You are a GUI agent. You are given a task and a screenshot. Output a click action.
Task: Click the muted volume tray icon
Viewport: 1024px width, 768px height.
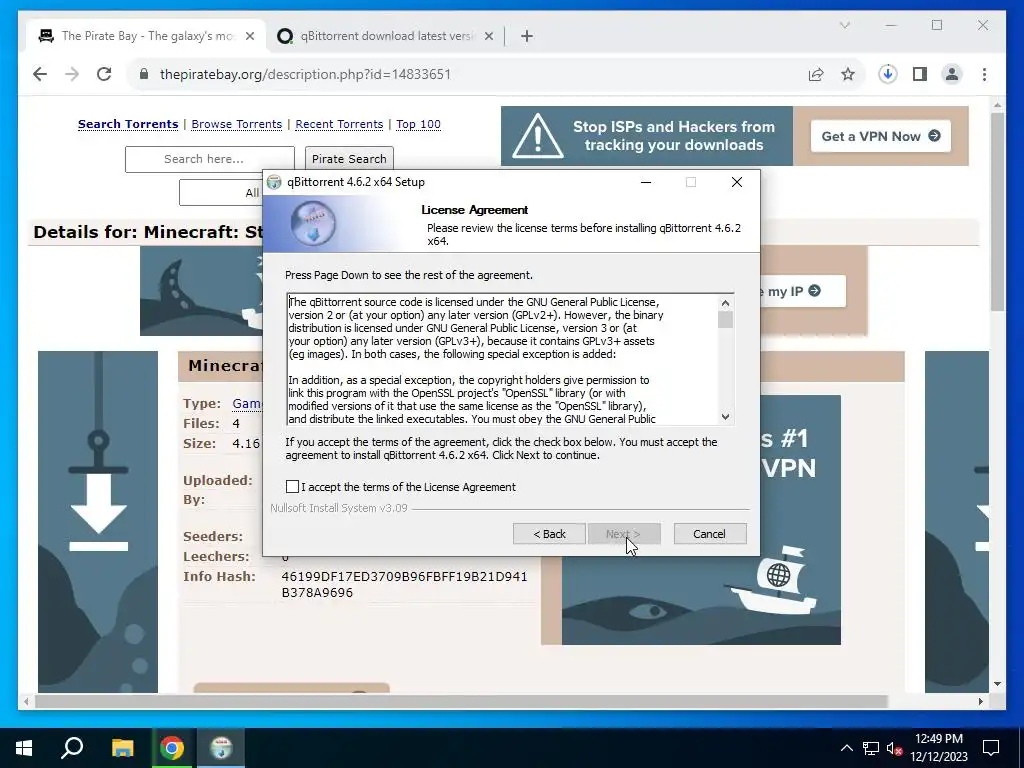point(894,748)
